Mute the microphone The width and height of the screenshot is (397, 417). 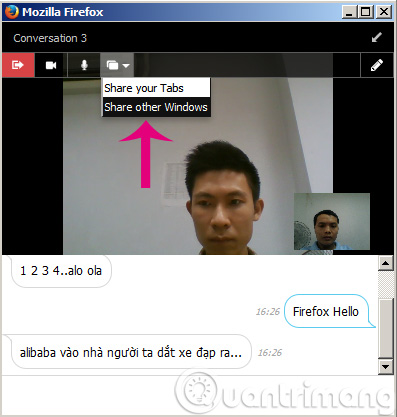[84, 65]
